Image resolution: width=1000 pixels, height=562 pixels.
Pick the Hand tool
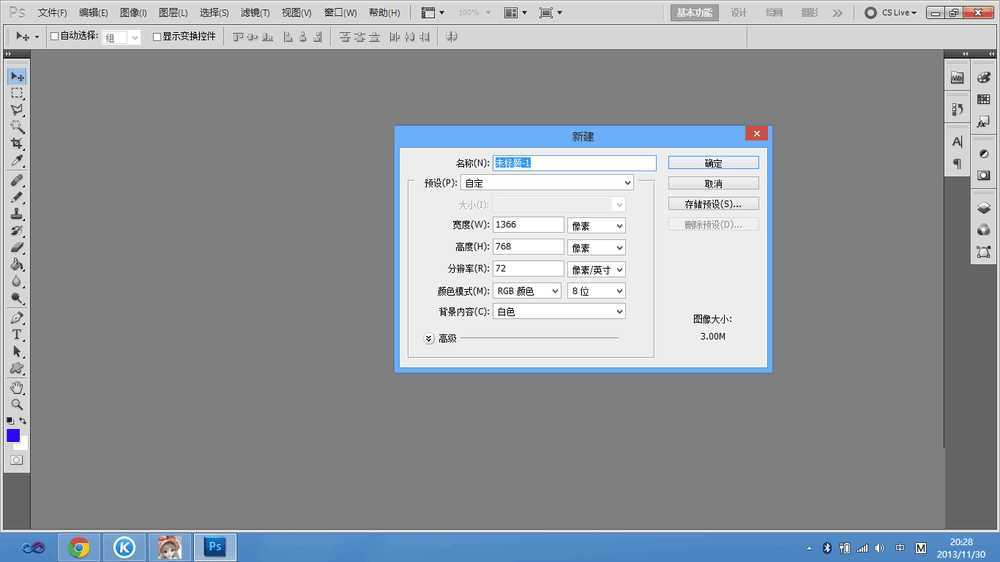coord(17,388)
